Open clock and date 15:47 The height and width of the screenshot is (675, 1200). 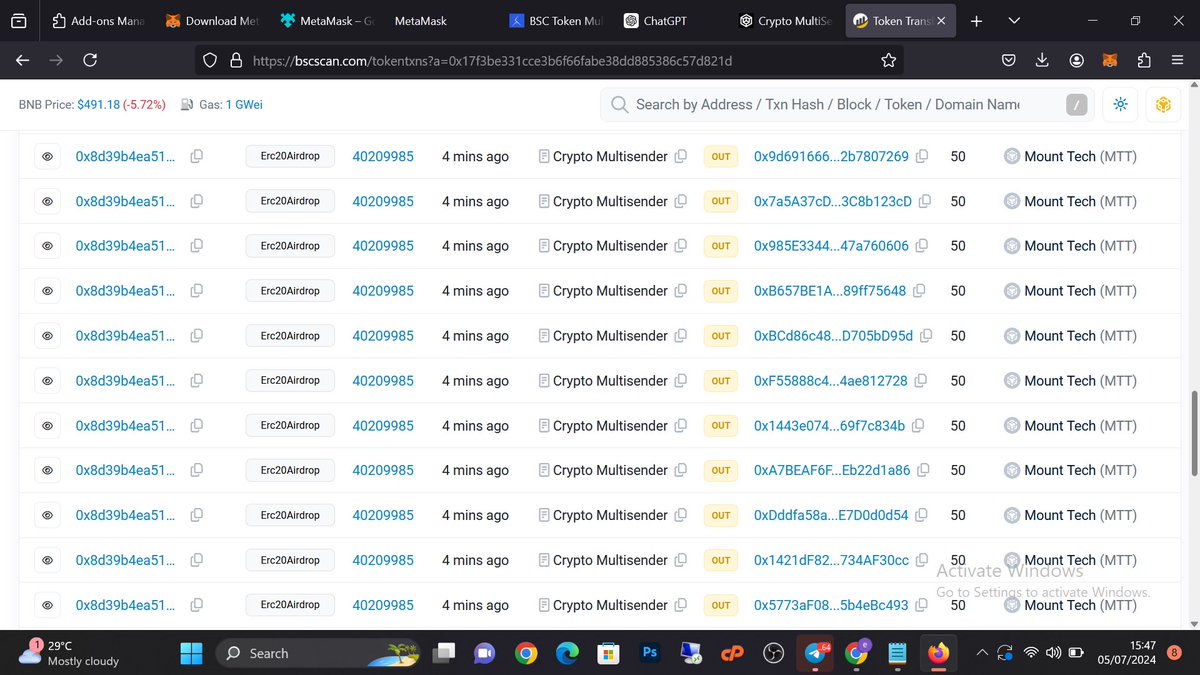[x=1128, y=653]
